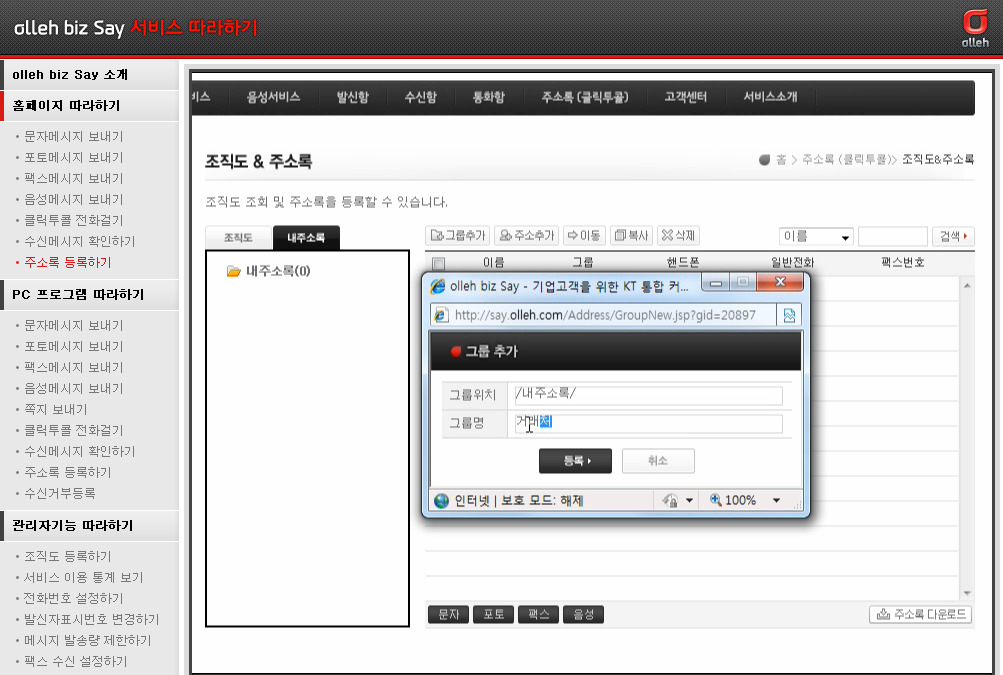Select the 내주소록 tab
The image size is (1003, 675).
(306, 237)
